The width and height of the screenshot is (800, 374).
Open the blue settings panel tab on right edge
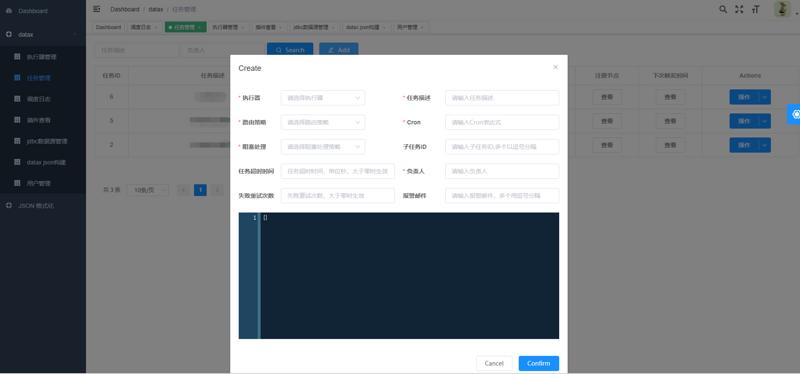click(x=794, y=114)
